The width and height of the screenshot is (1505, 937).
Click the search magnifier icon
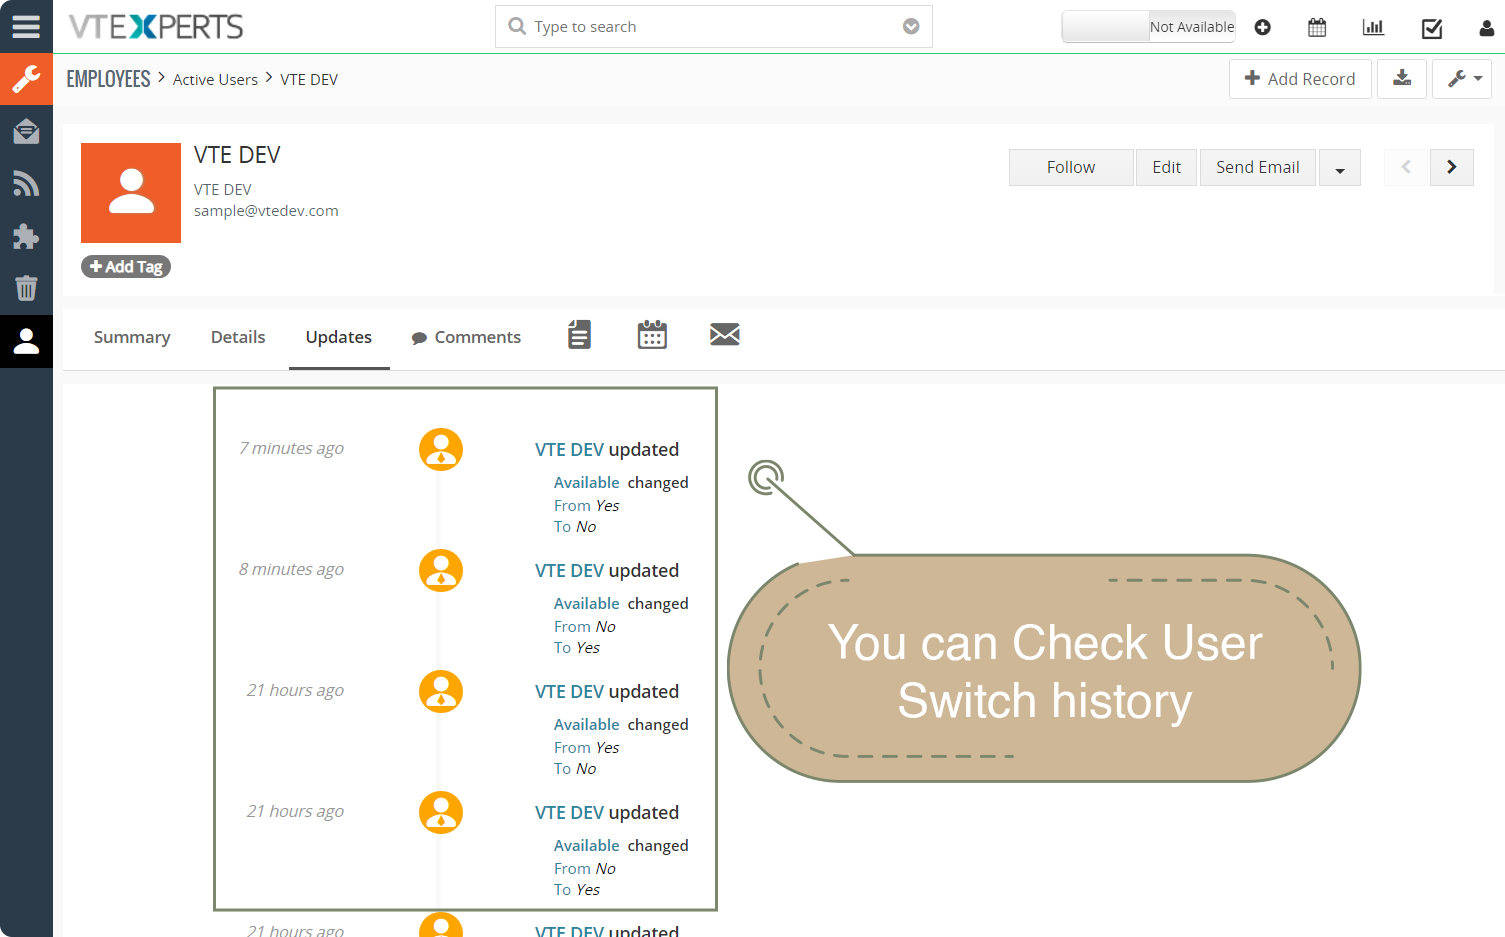point(517,26)
